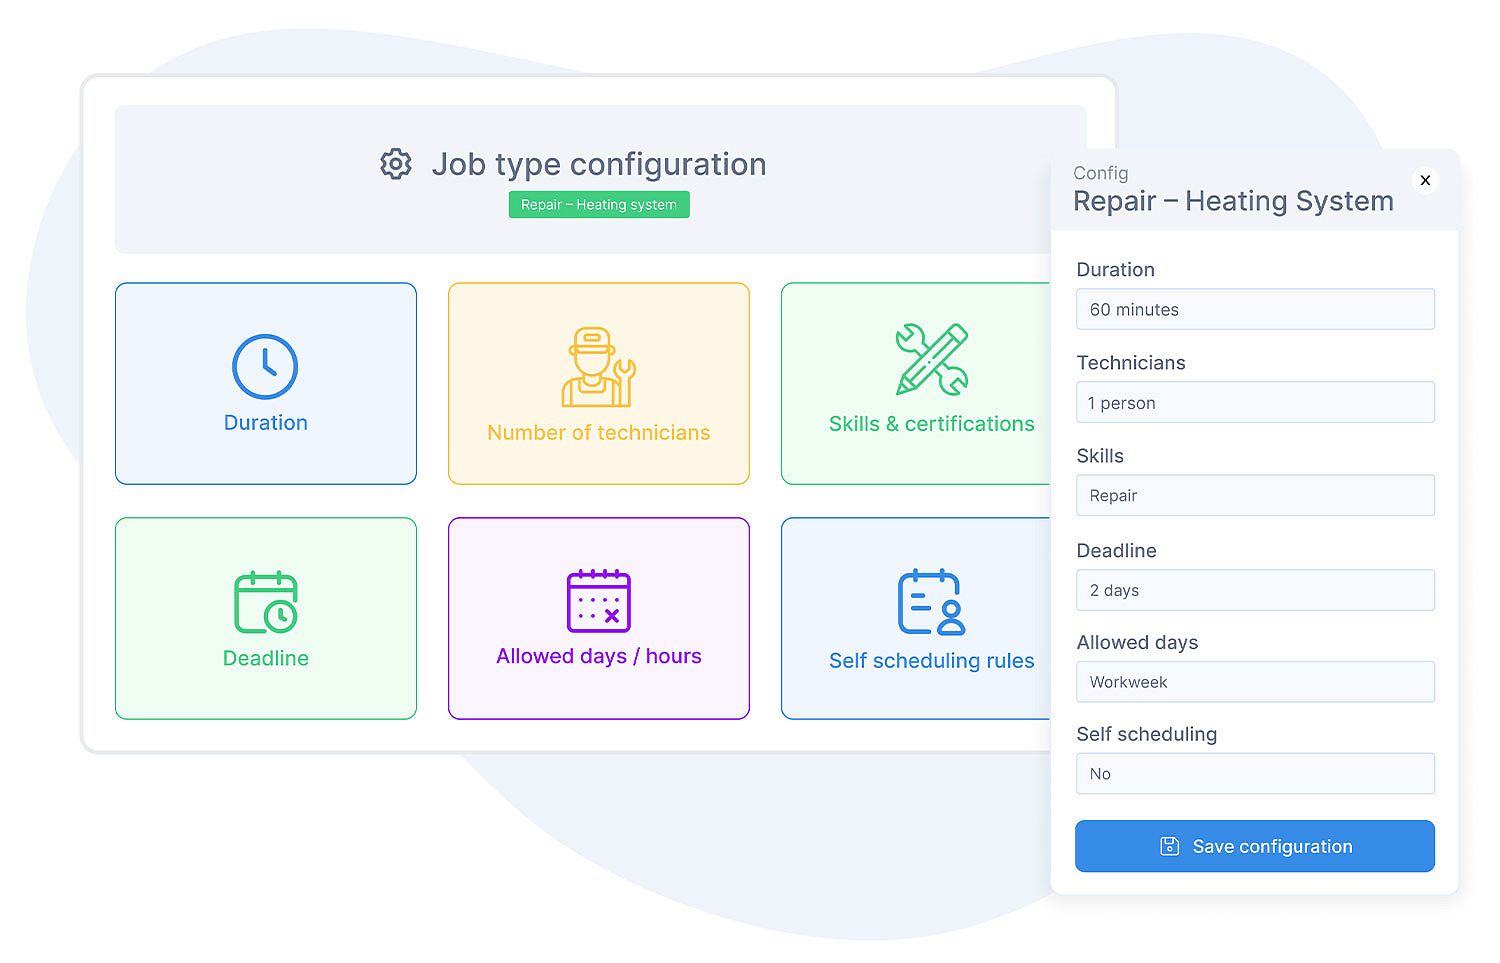Click the purple calendar Allowed days icon
1500x963 pixels.
coord(598,601)
